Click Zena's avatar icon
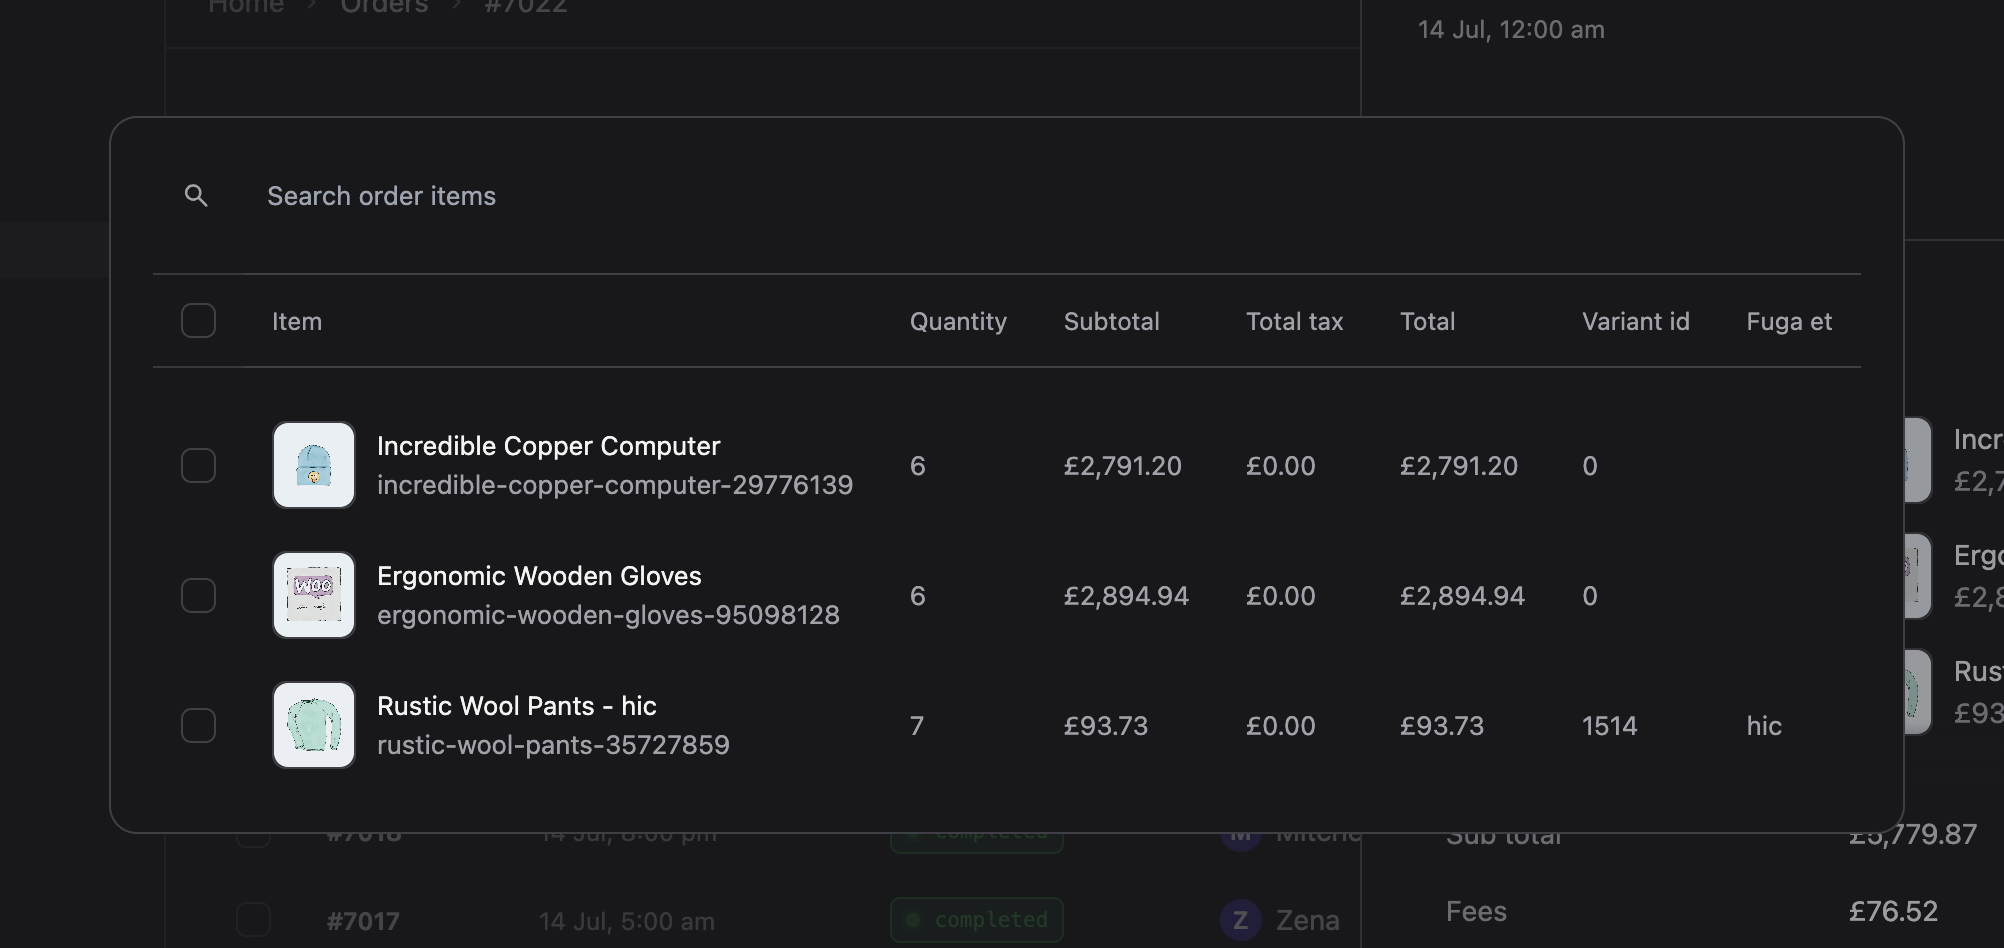The width and height of the screenshot is (2004, 948). [1240, 920]
